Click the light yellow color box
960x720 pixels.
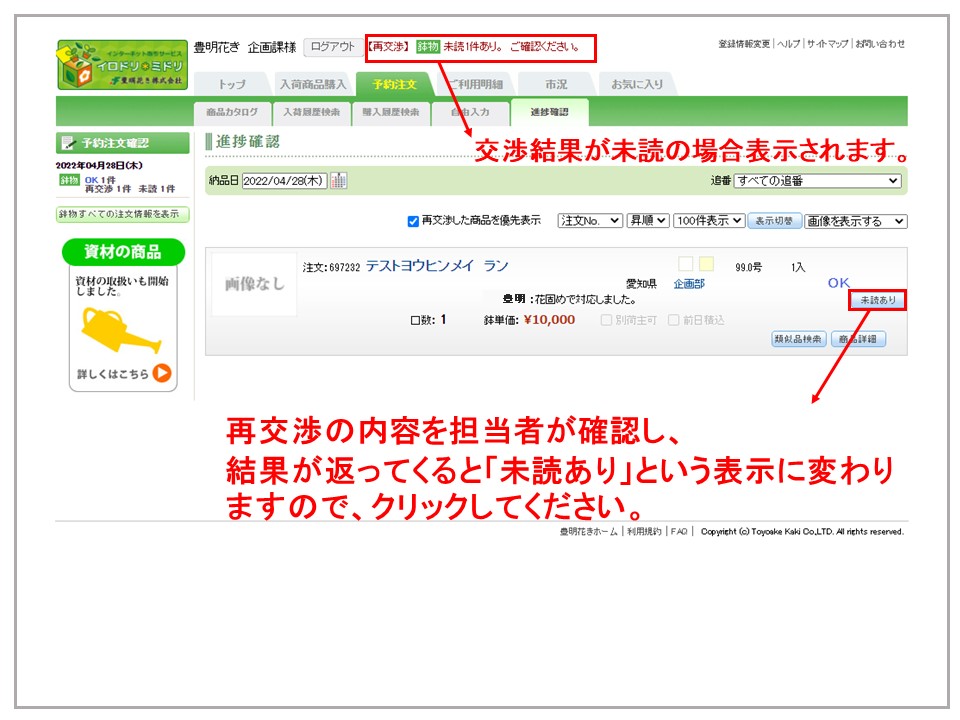(x=706, y=264)
